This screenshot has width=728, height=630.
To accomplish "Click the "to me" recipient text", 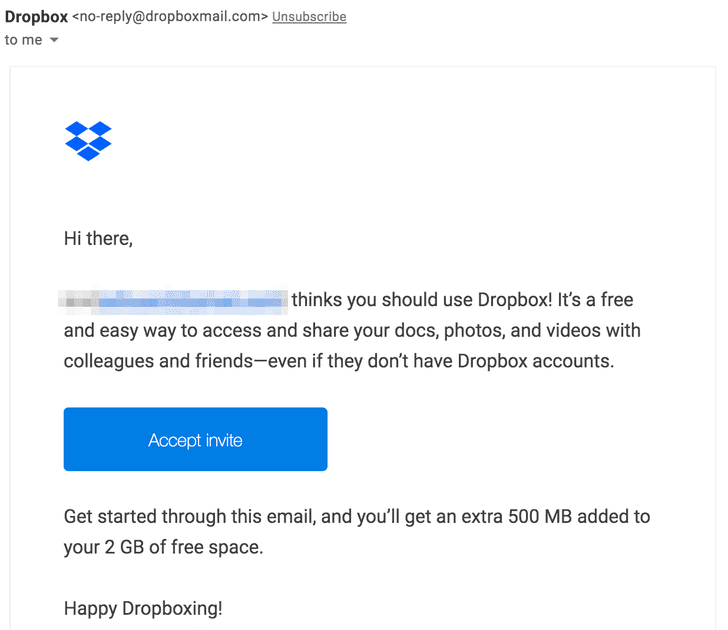I will [24, 40].
